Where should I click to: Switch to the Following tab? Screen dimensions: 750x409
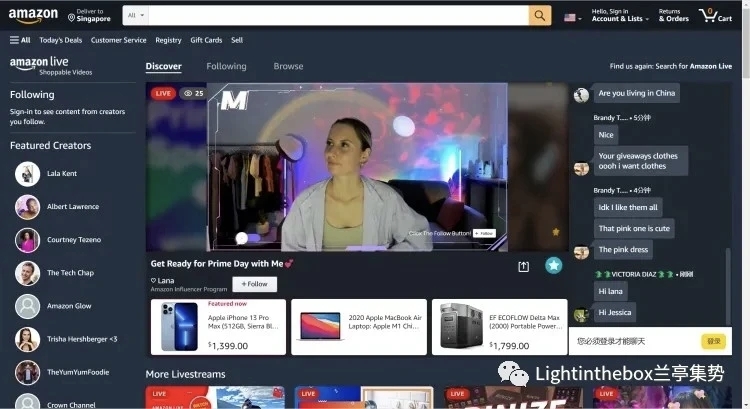point(226,66)
